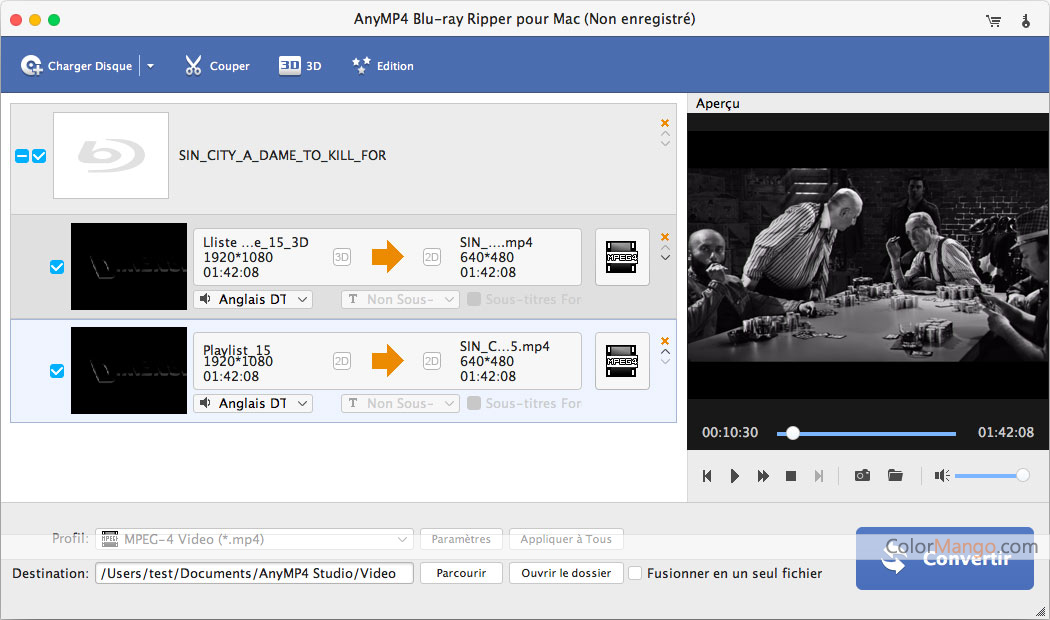Viewport: 1050px width, 620px height.
Task: Open the Charger Disque dropdown arrow
Action: (x=150, y=66)
